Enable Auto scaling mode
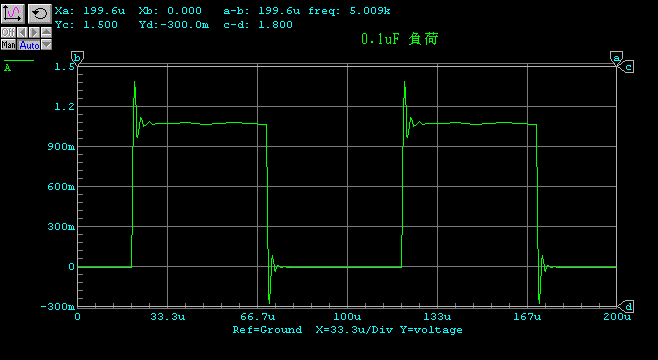Screen dimensions: 658x360 (29, 44)
